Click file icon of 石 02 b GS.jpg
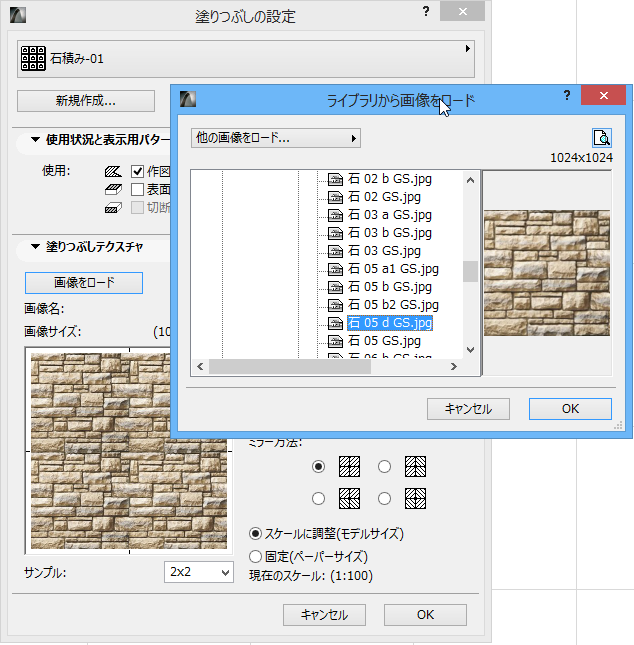 coord(335,179)
